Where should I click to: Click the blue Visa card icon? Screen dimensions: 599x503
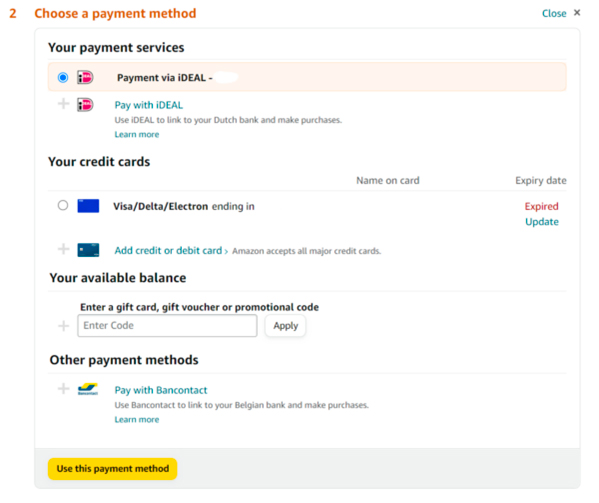(88, 206)
